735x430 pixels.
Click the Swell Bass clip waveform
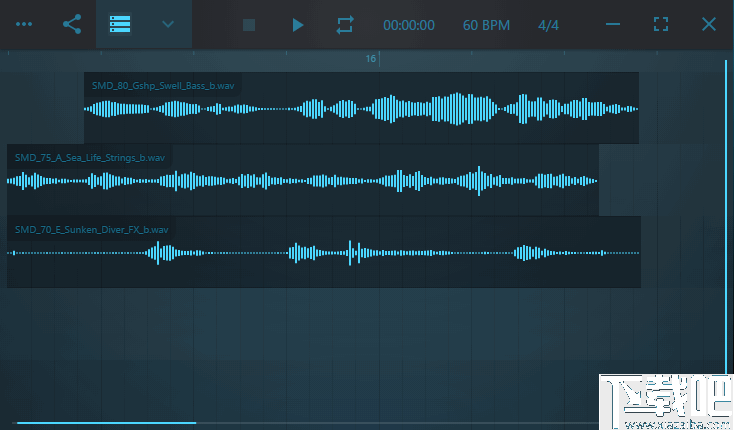click(361, 109)
